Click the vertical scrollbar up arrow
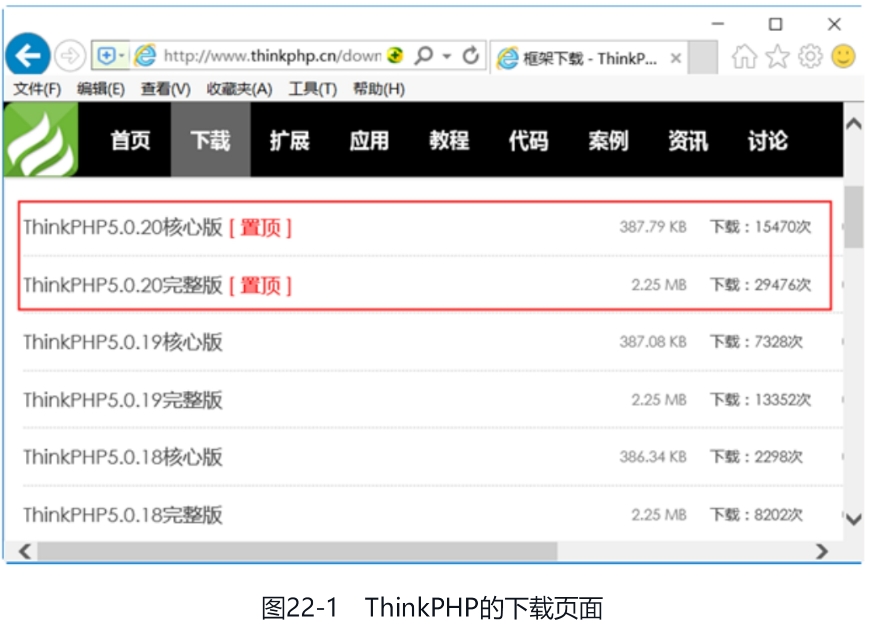Screen dimensions: 870x634 click(x=854, y=124)
